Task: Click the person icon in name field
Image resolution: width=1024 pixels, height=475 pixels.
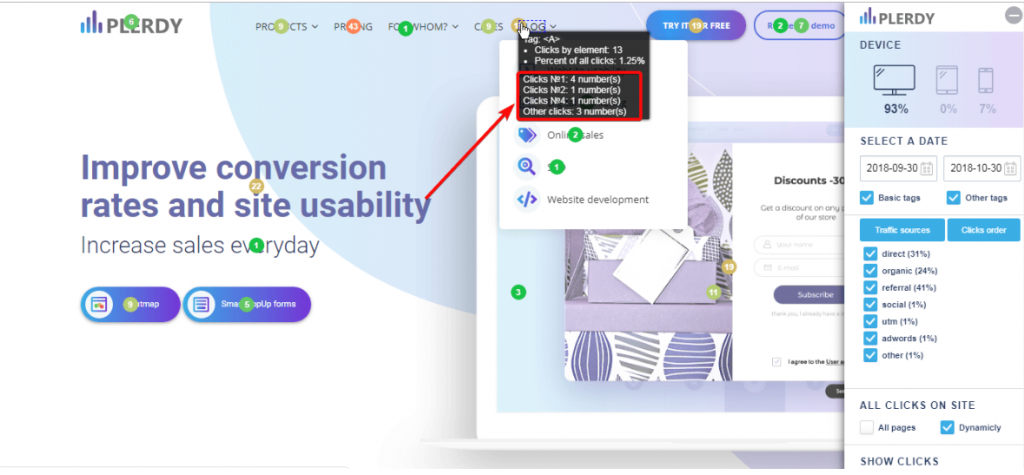Action: 767,244
